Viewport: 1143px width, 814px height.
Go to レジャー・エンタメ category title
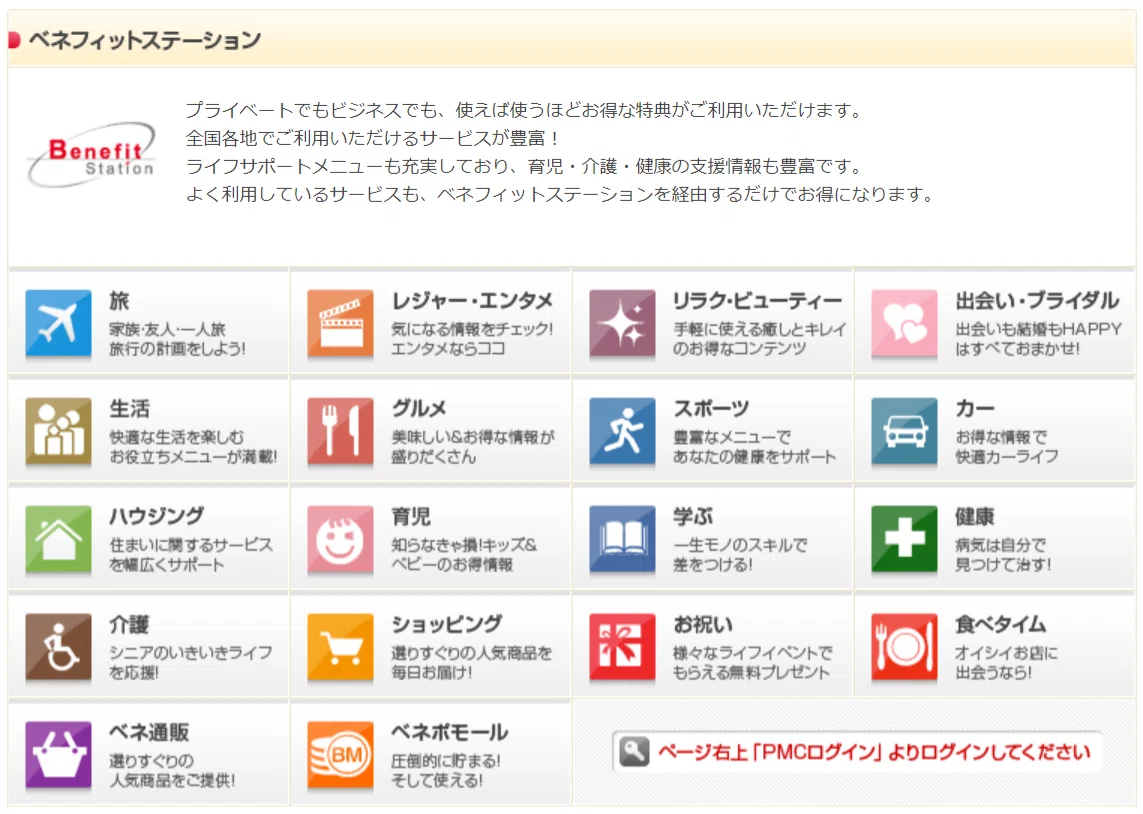point(472,300)
